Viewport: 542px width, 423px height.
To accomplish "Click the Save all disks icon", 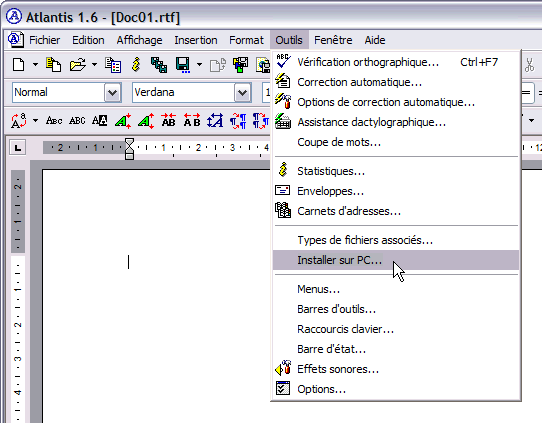I will point(240,65).
